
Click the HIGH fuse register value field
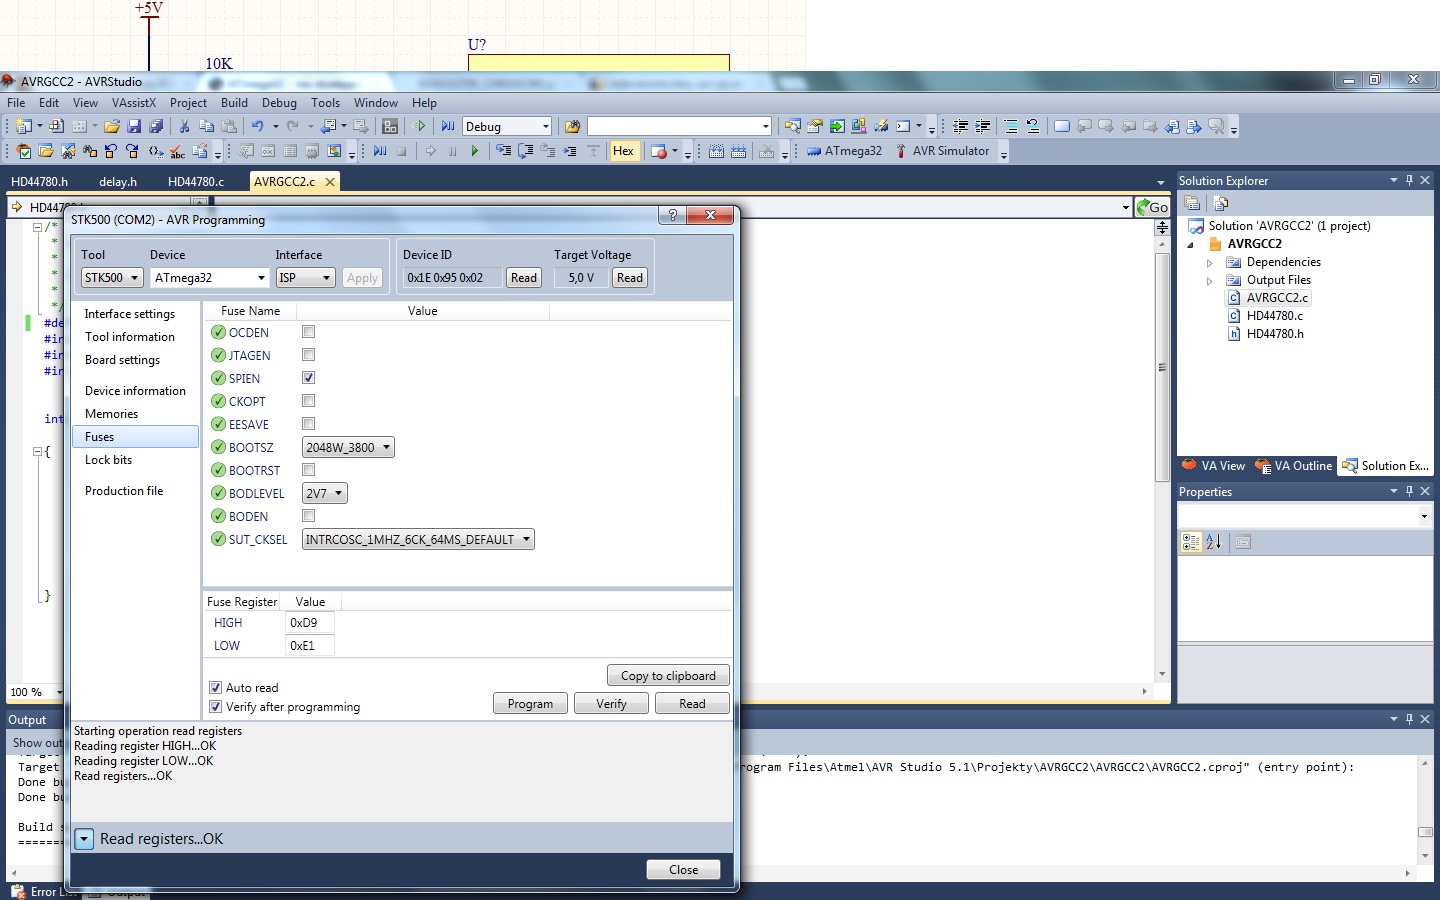click(310, 623)
